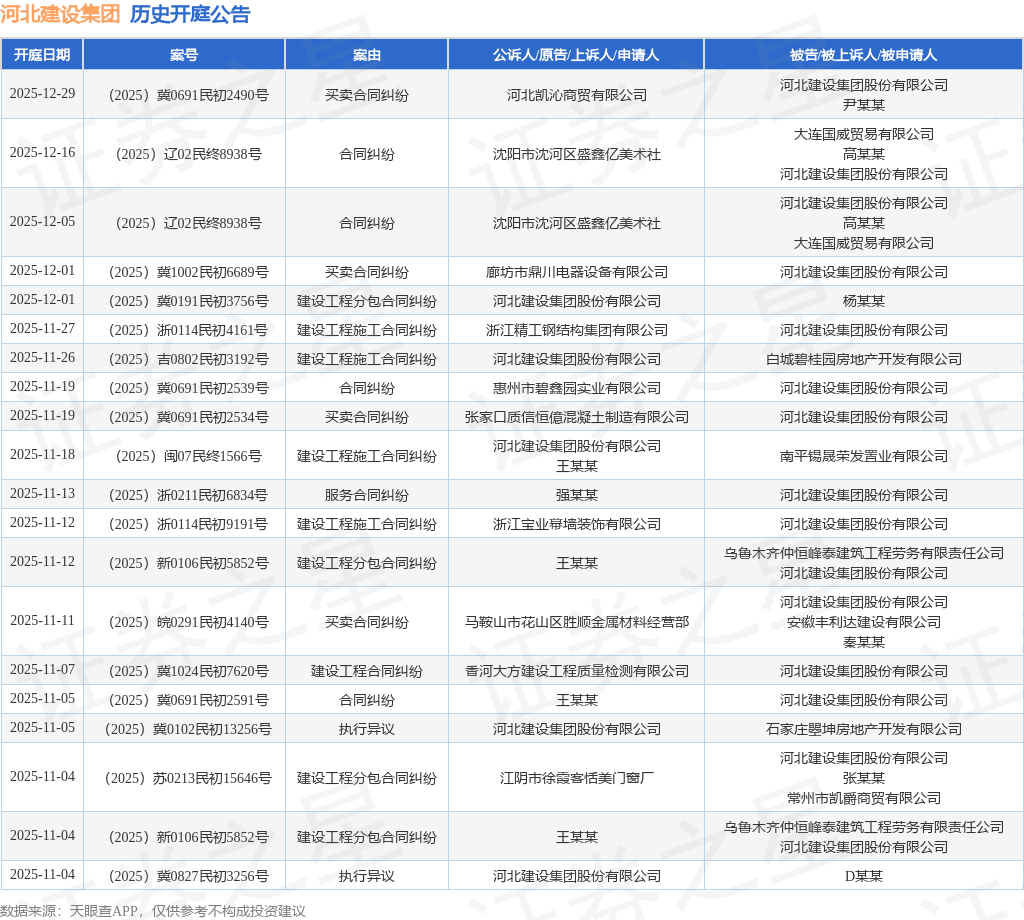Click defendant 张某某
This screenshot has height=920, width=1024.
tap(863, 778)
